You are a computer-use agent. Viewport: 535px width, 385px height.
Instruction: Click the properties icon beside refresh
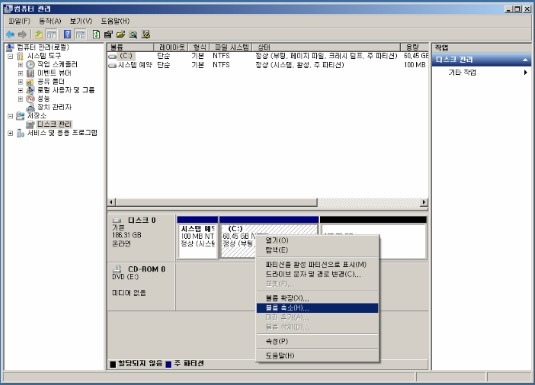[108, 34]
